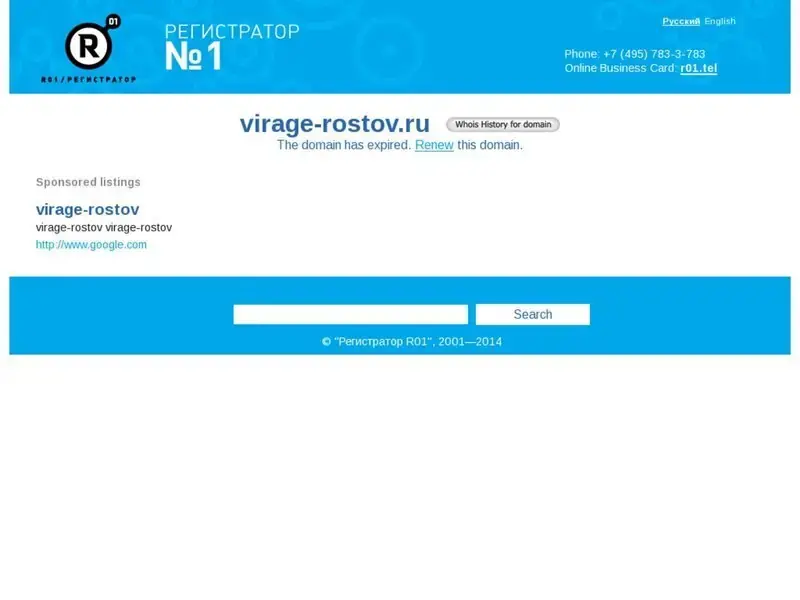Visit the http://www.google.com listing URL
Viewport: 800px width, 600px height.
coord(91,244)
